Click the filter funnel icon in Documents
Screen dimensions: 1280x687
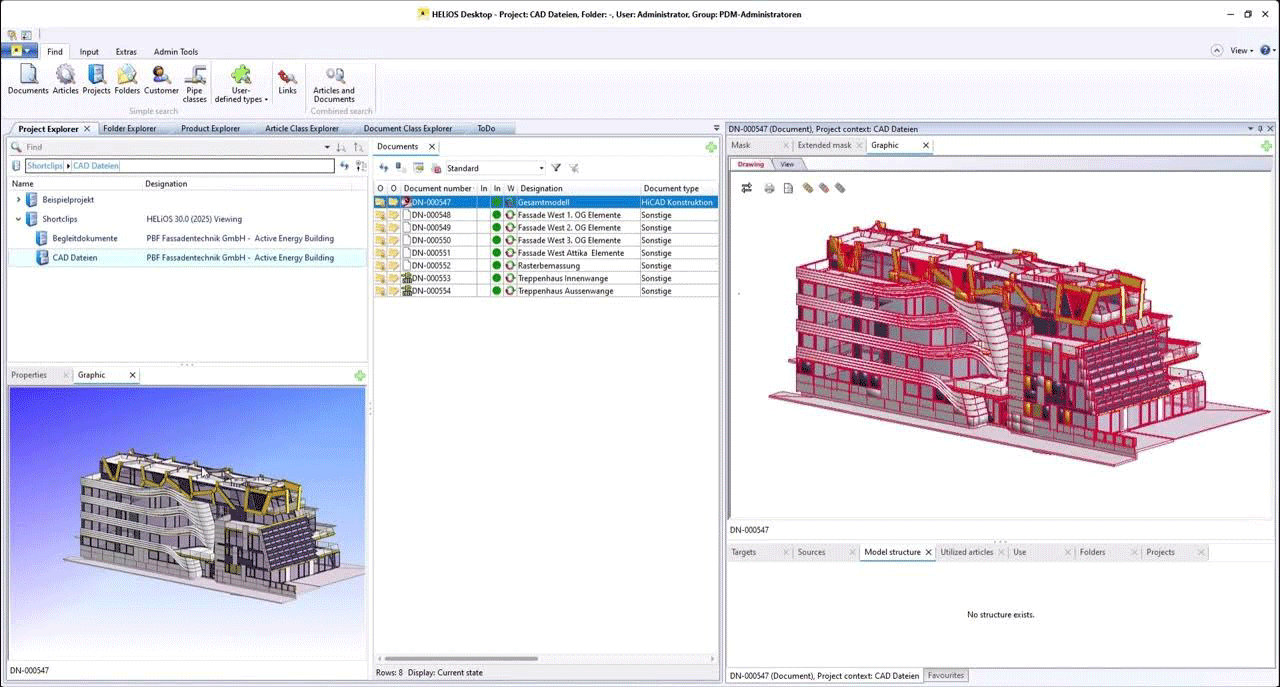[556, 168]
